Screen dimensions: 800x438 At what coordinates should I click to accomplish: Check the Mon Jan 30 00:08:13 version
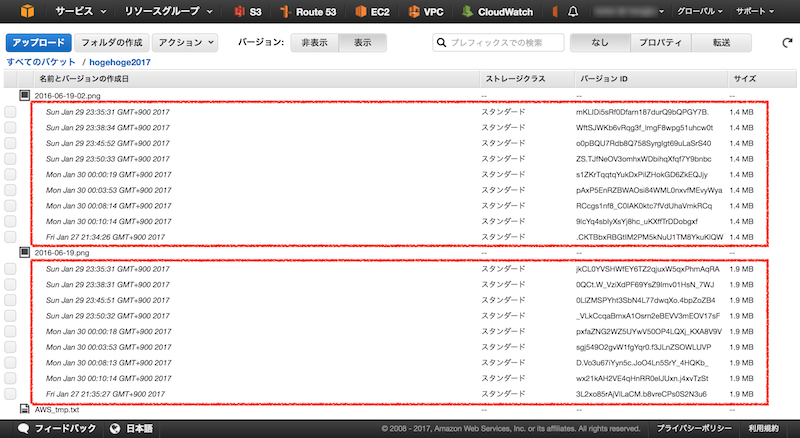[10, 362]
